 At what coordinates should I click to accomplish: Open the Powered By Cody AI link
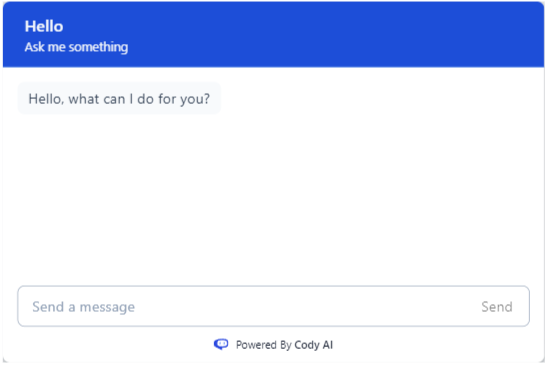pos(273,344)
